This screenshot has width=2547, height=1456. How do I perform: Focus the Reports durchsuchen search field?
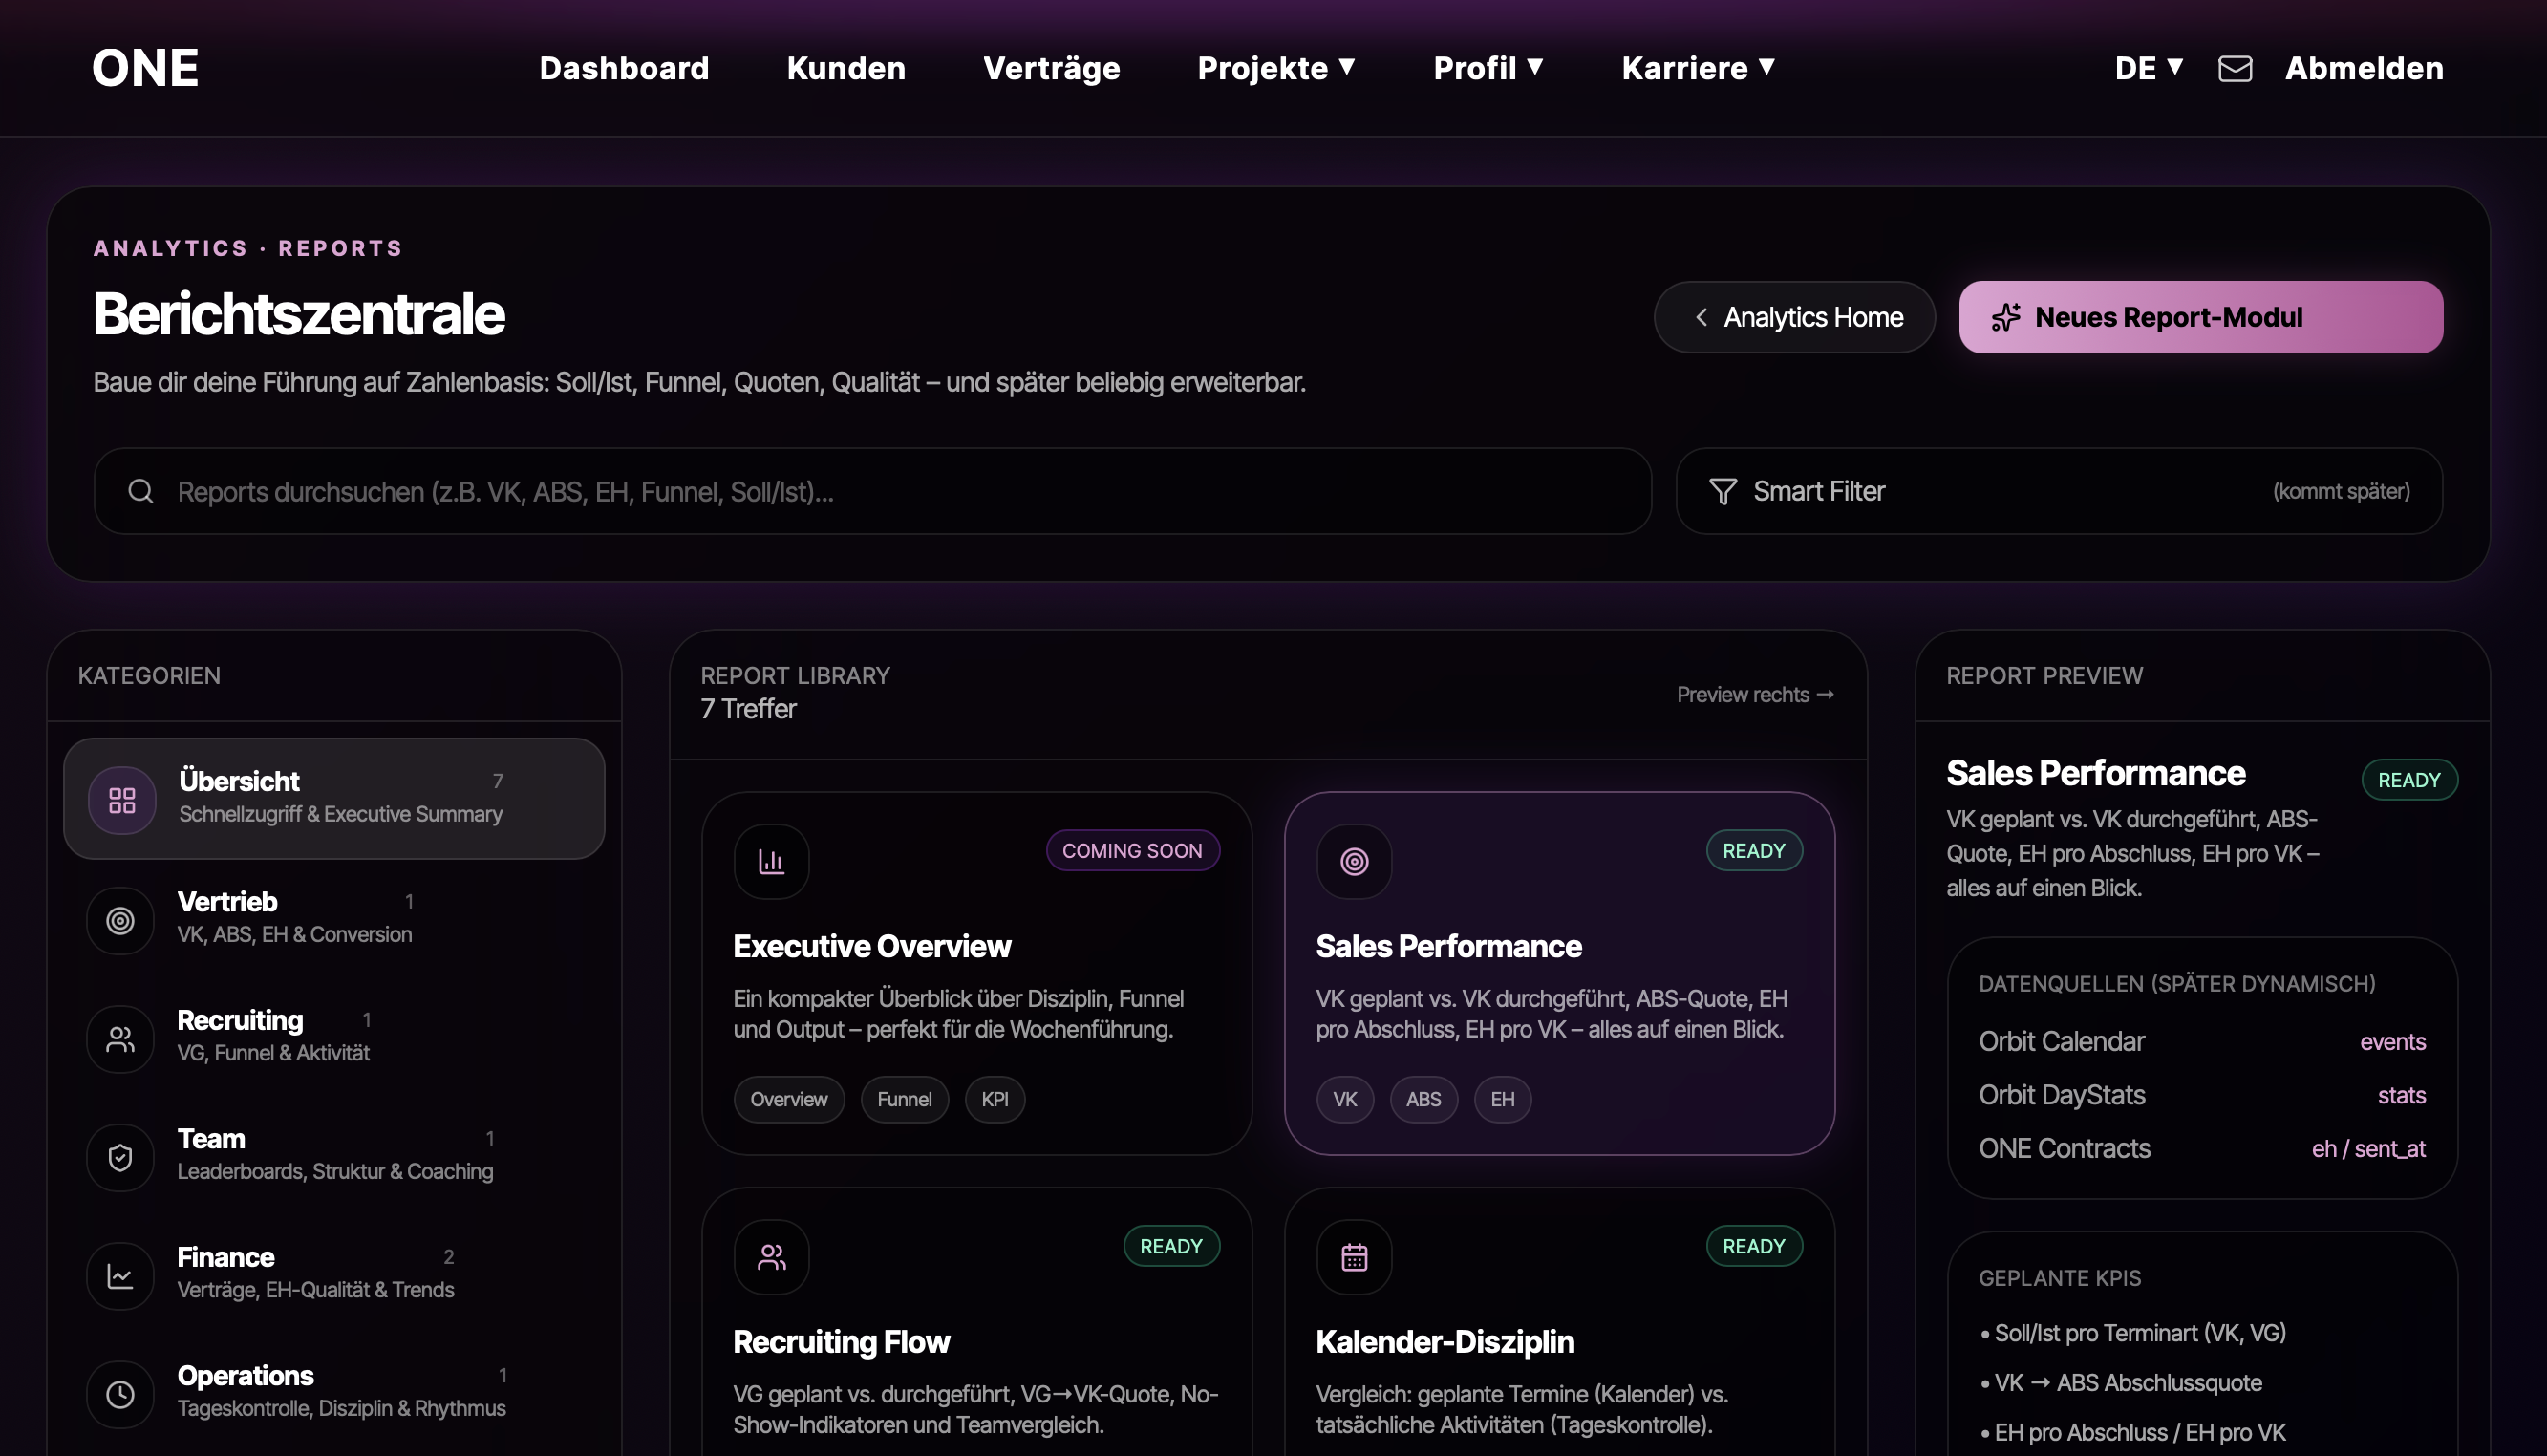(x=872, y=491)
